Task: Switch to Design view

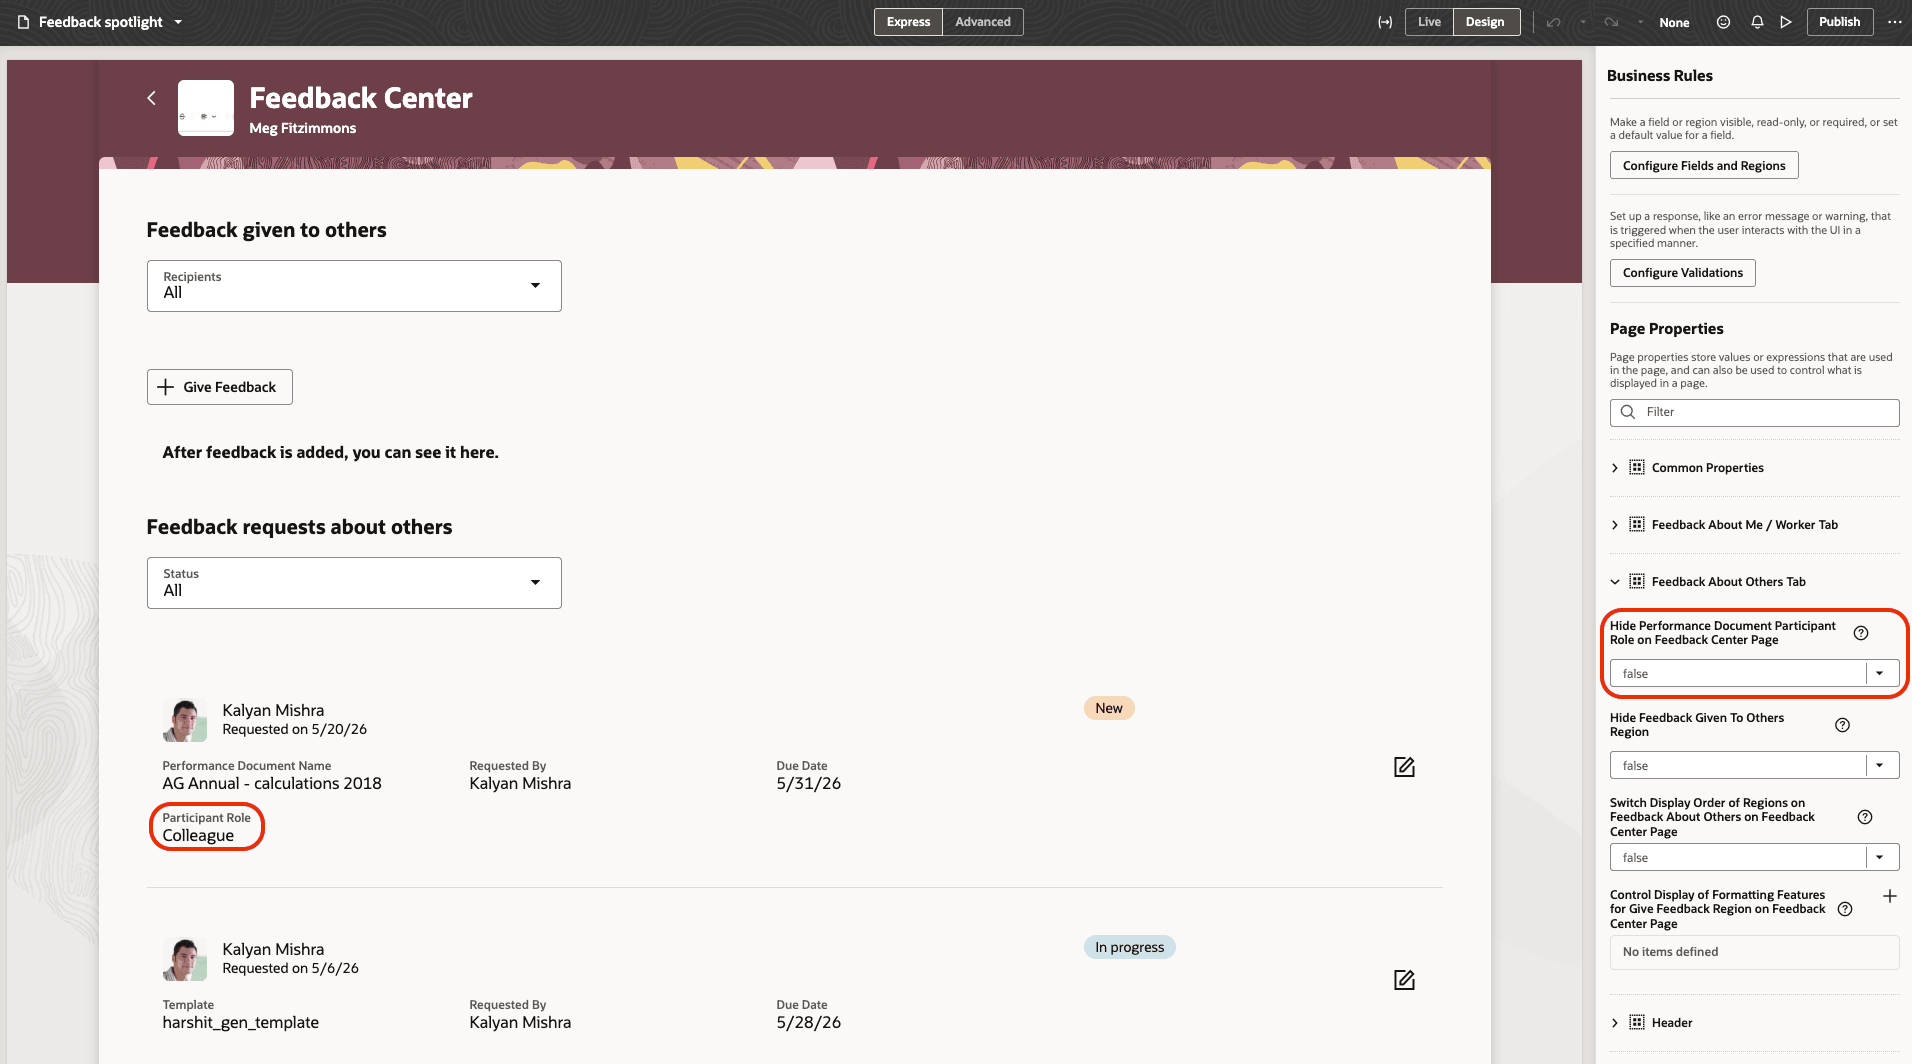Action: click(x=1485, y=22)
